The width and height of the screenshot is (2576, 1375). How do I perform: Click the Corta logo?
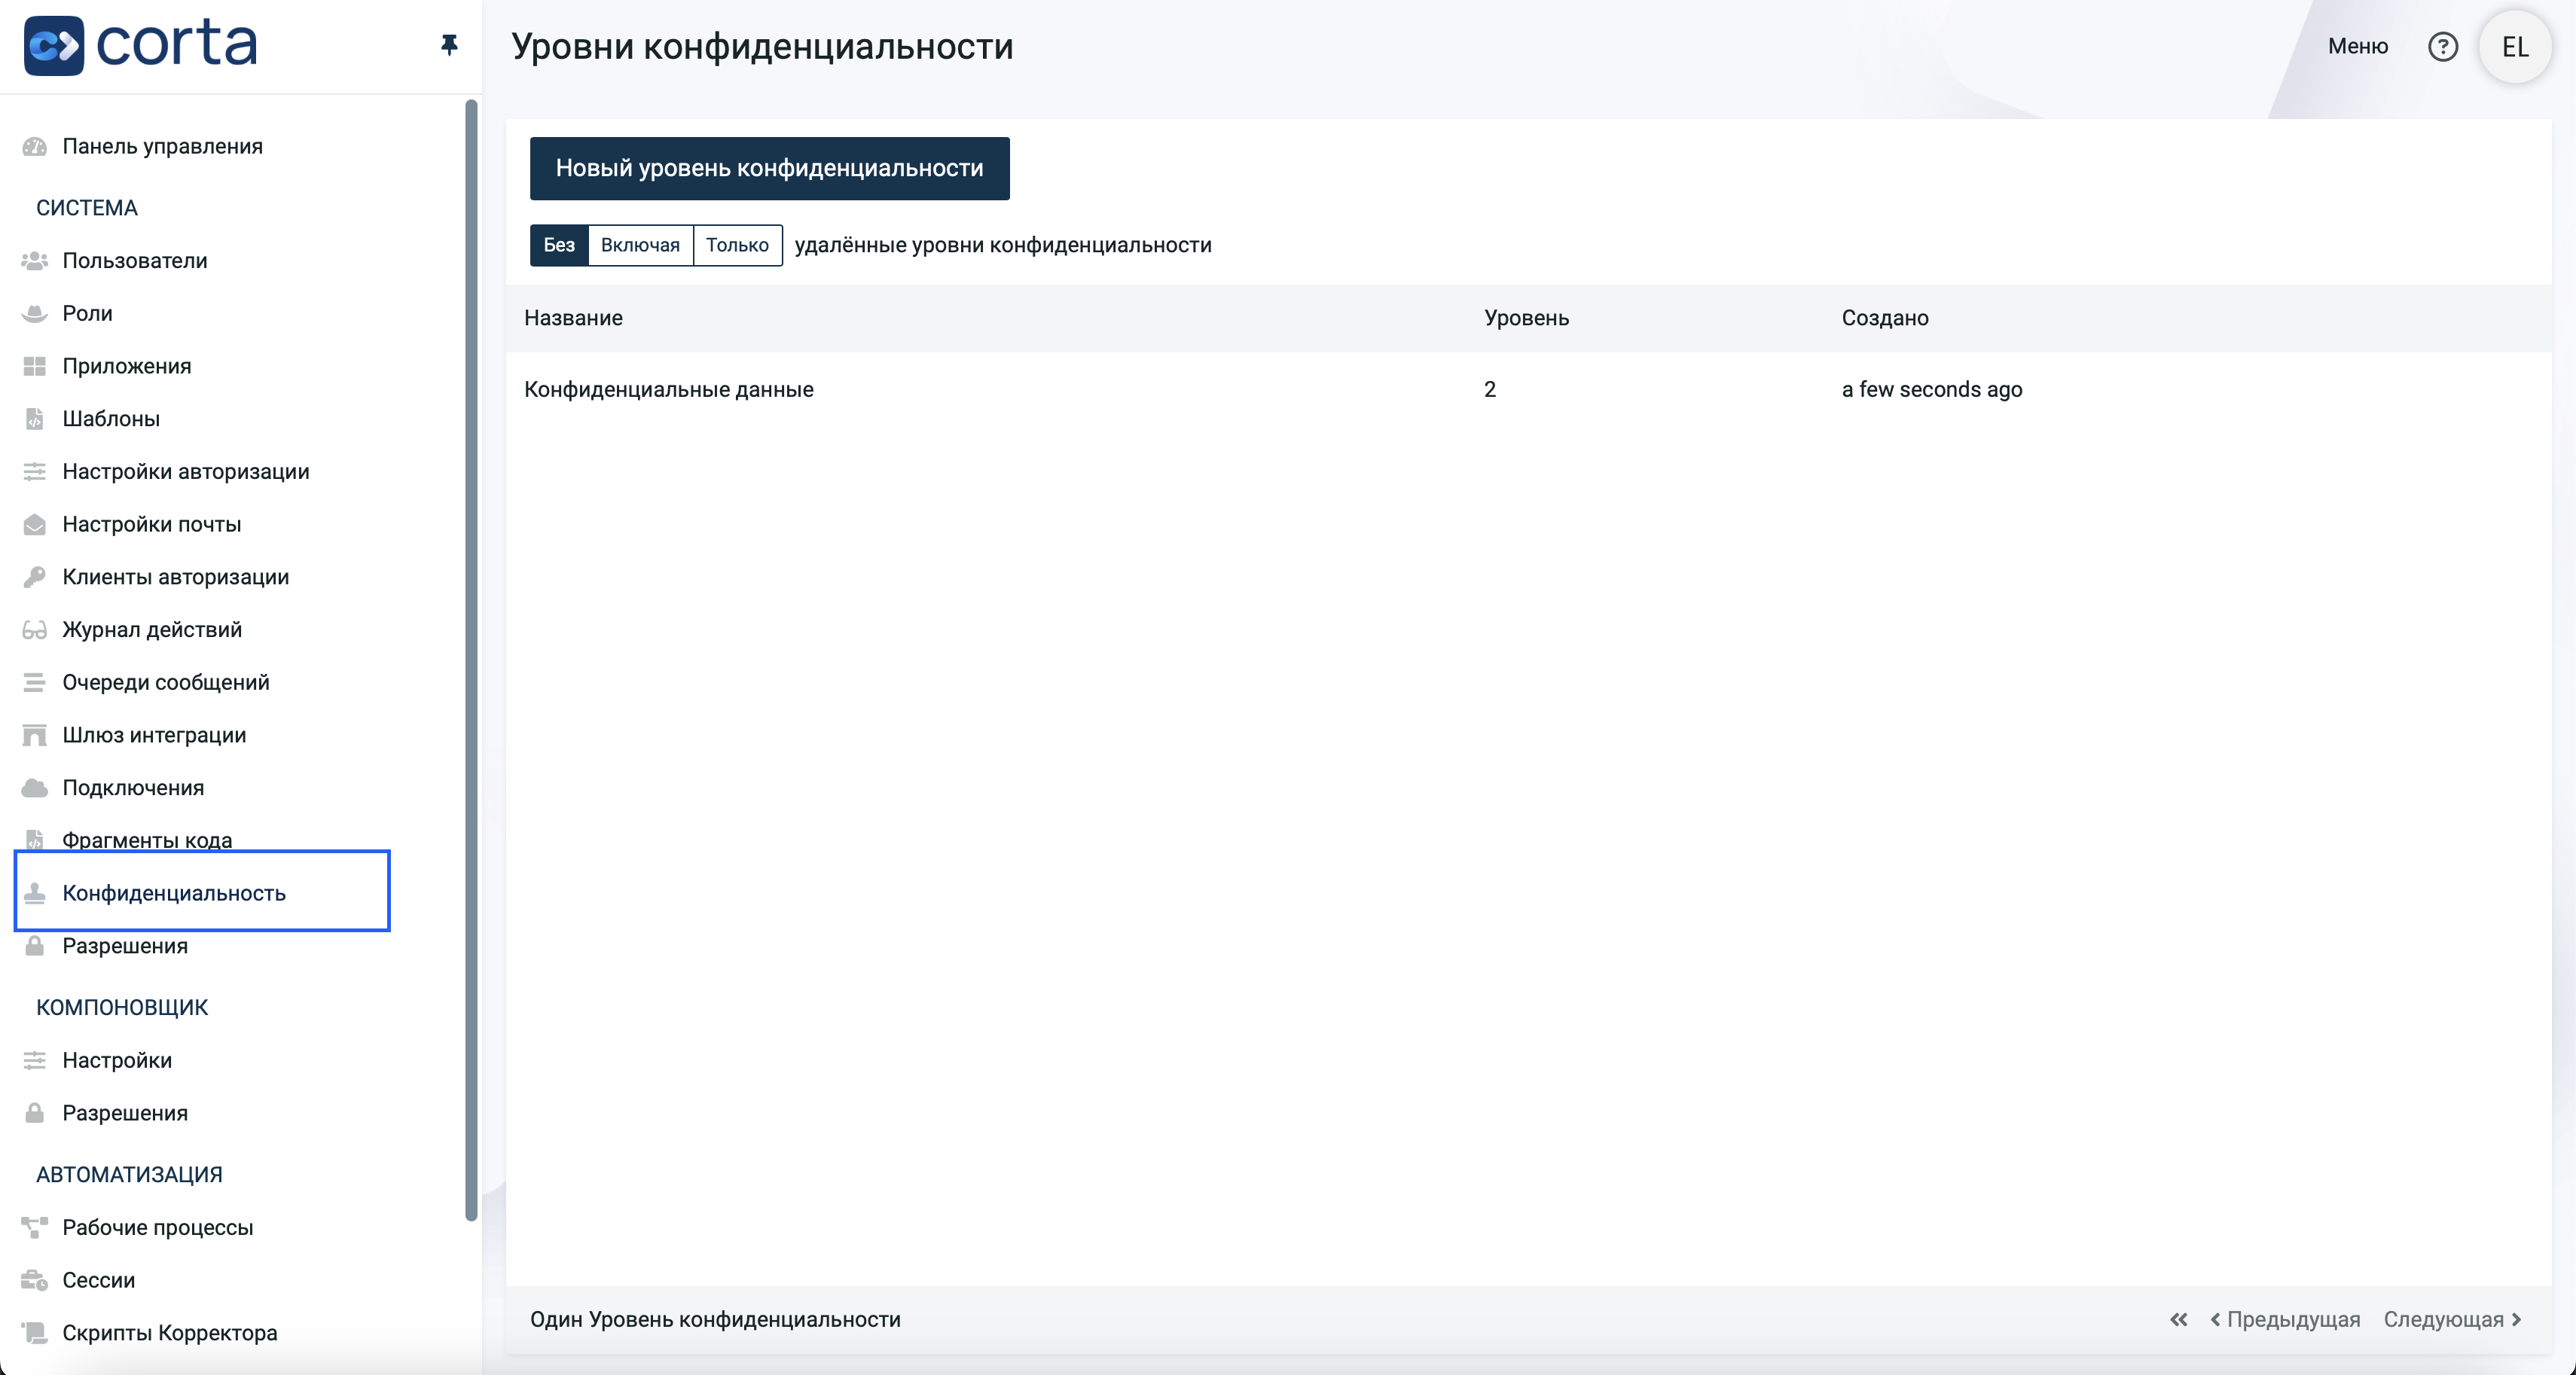[x=141, y=45]
